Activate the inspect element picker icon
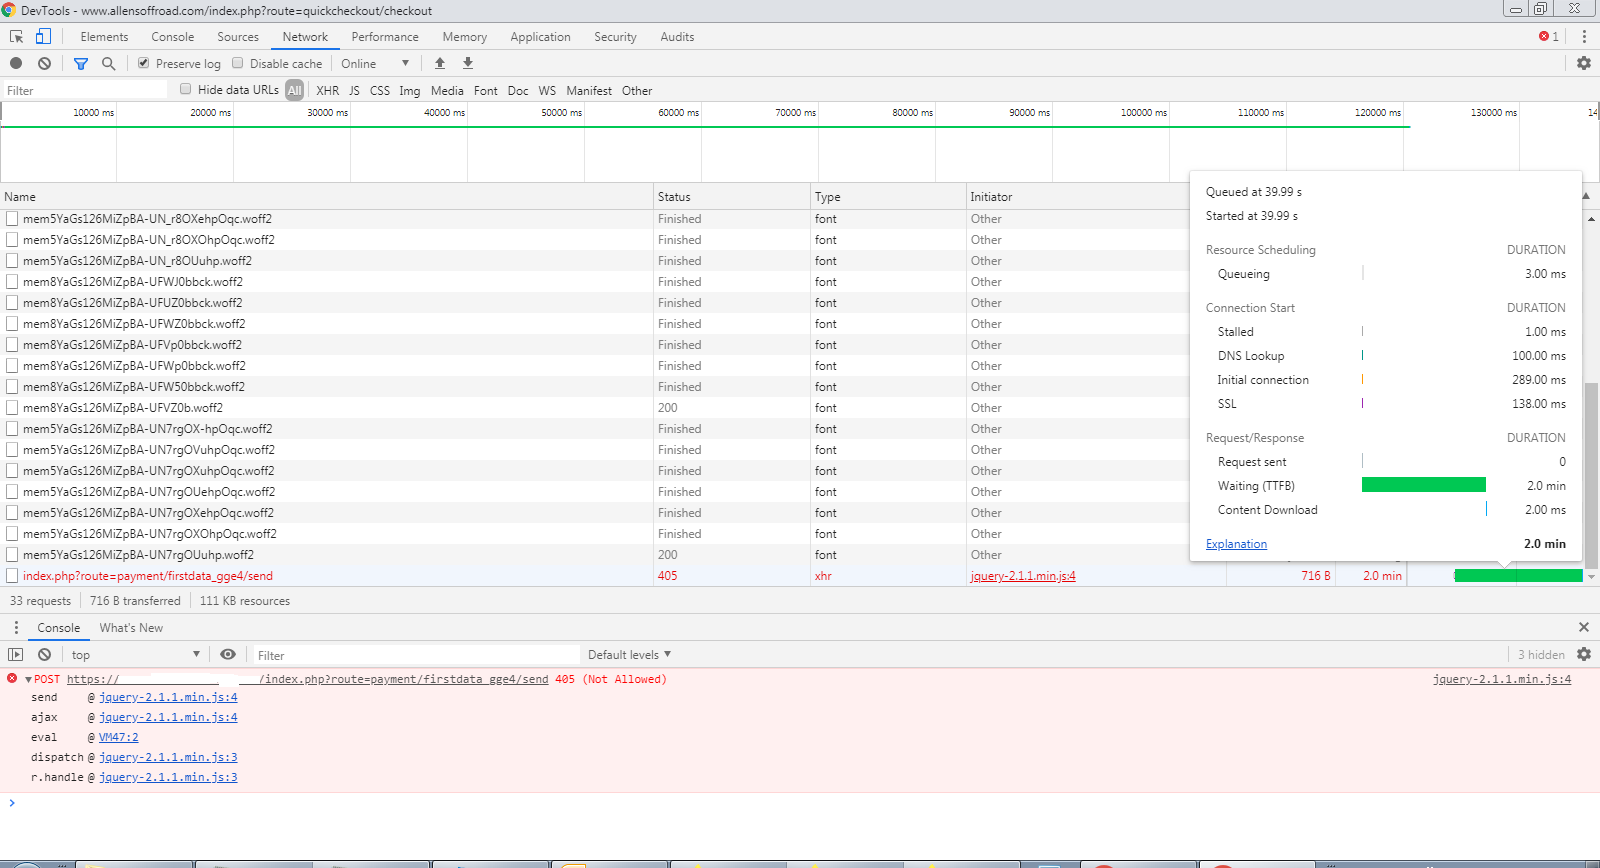Screen dimensions: 1600x868 [x=17, y=37]
